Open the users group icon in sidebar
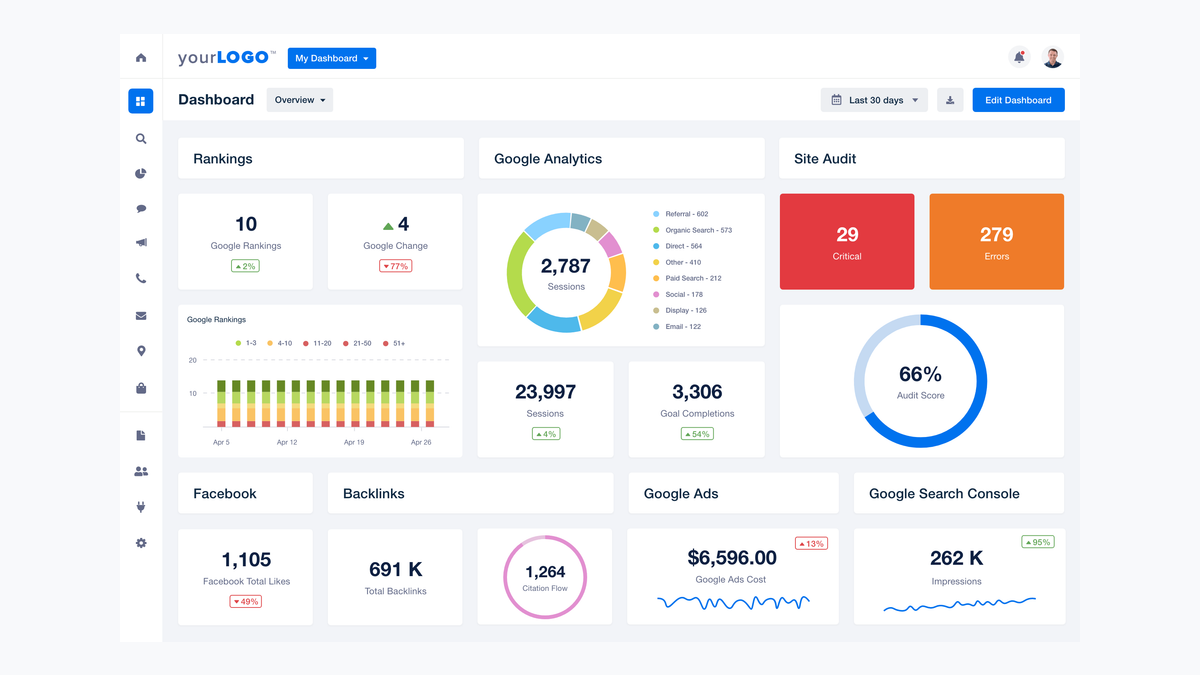 coord(141,471)
